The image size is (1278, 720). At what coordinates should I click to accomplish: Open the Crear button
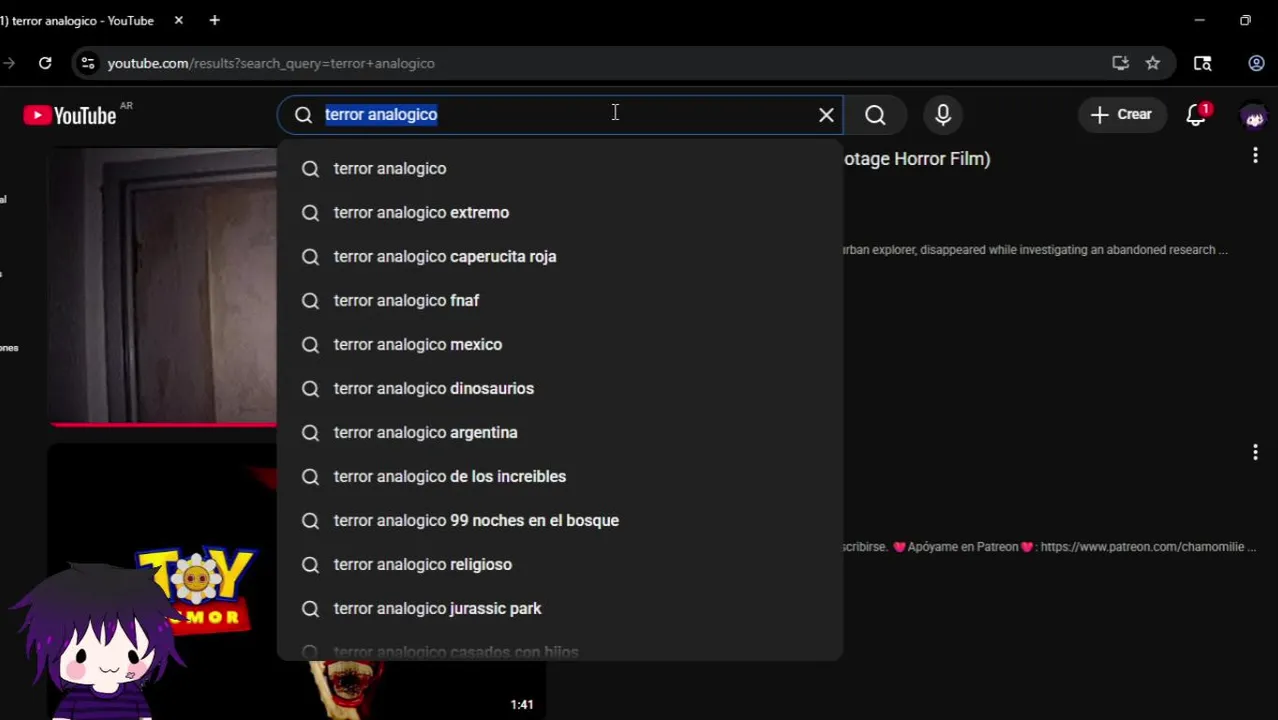tap(1121, 115)
